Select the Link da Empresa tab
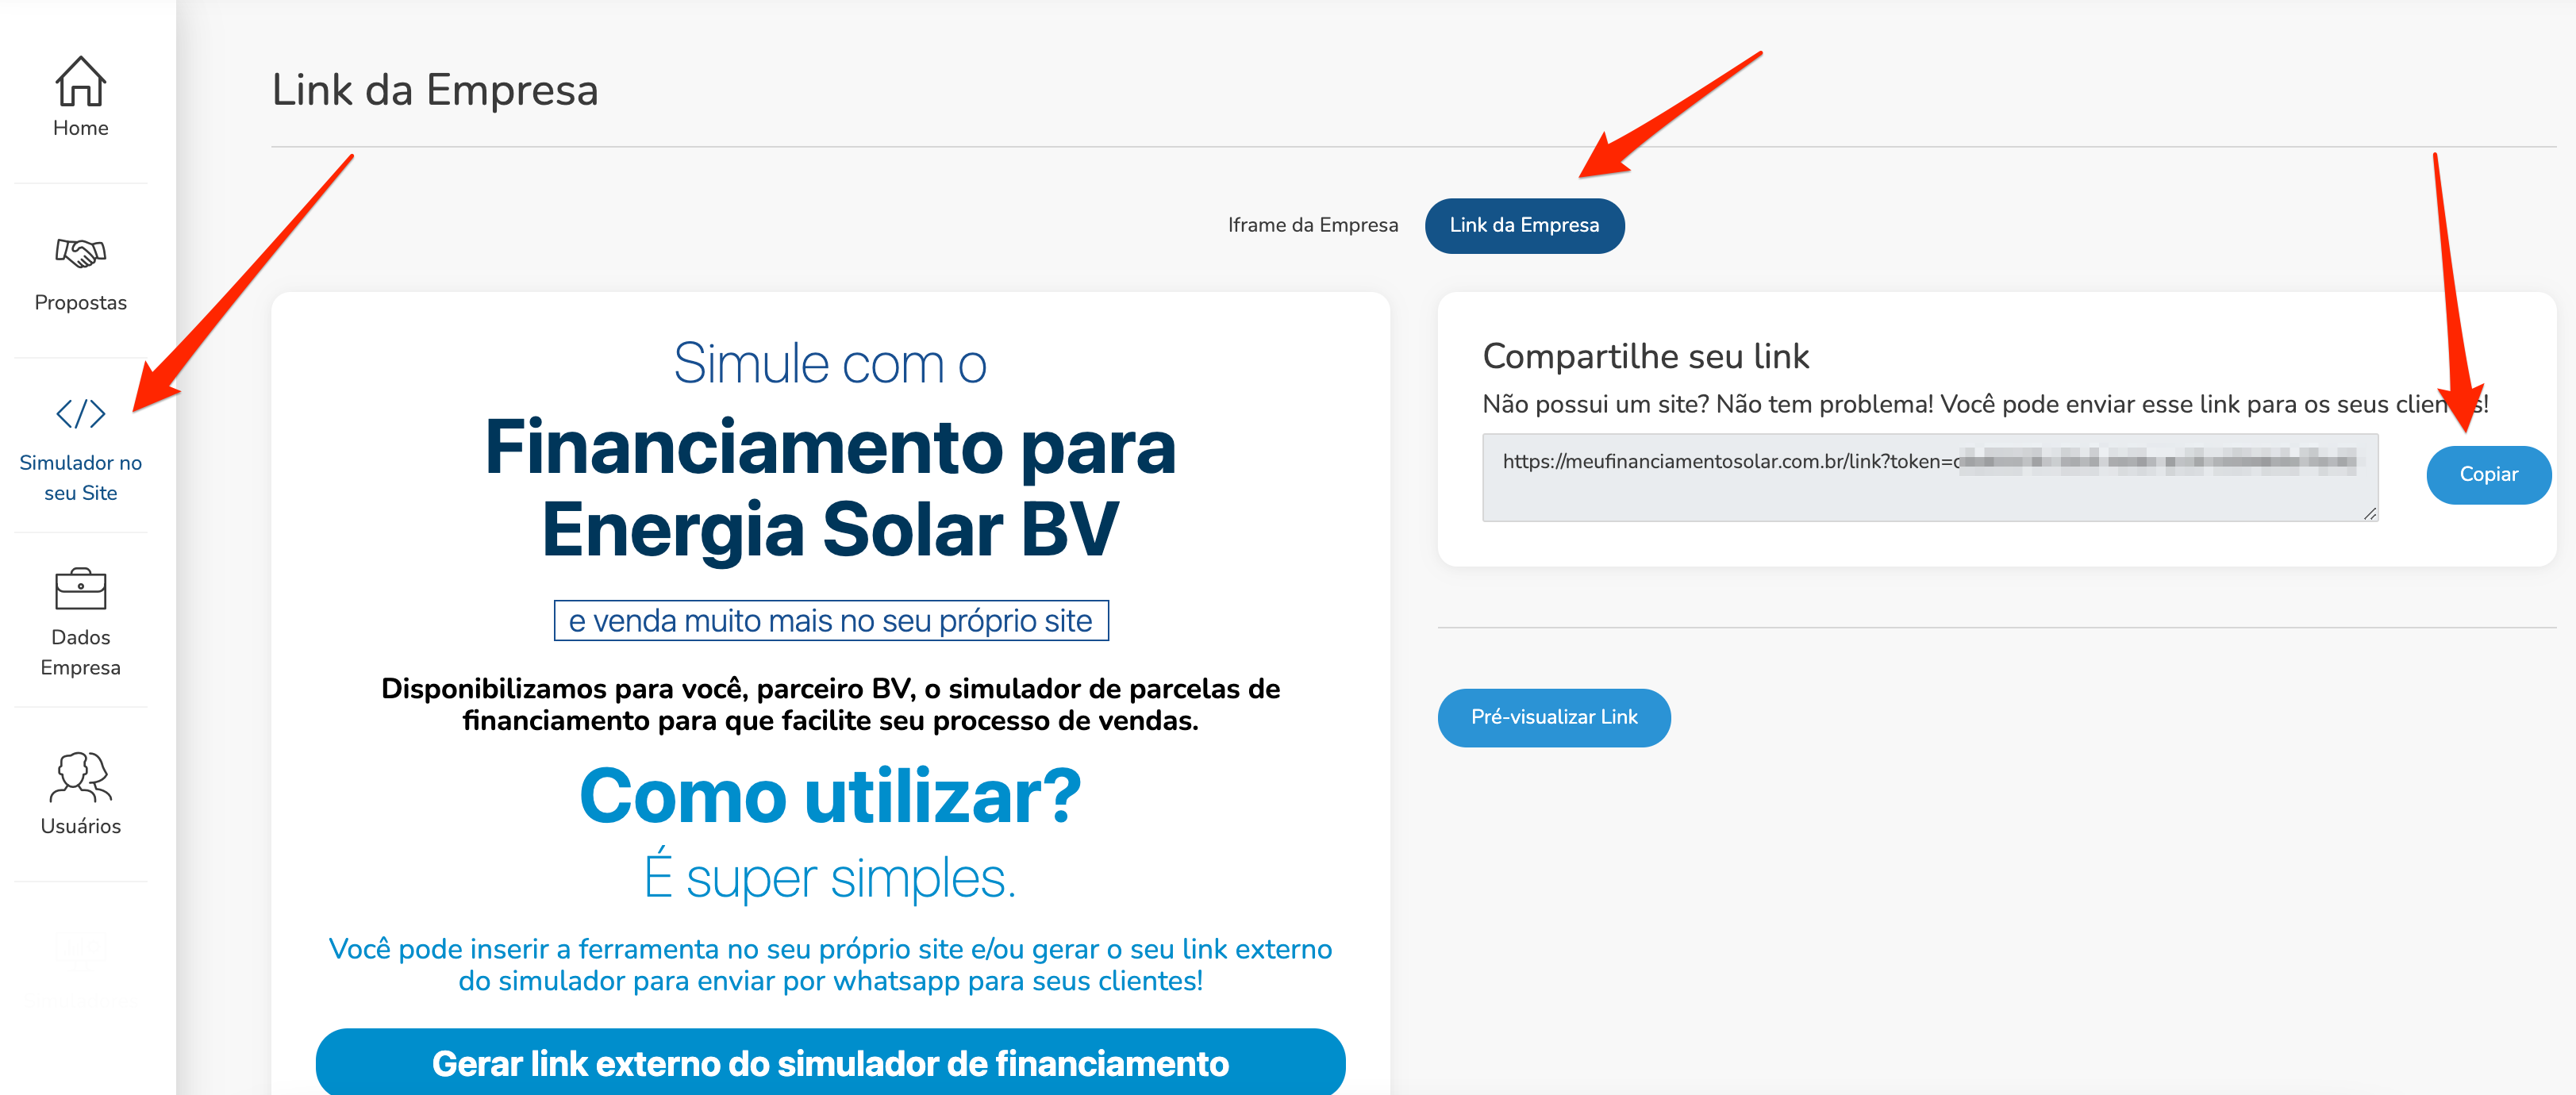The width and height of the screenshot is (2576, 1095). click(1524, 225)
